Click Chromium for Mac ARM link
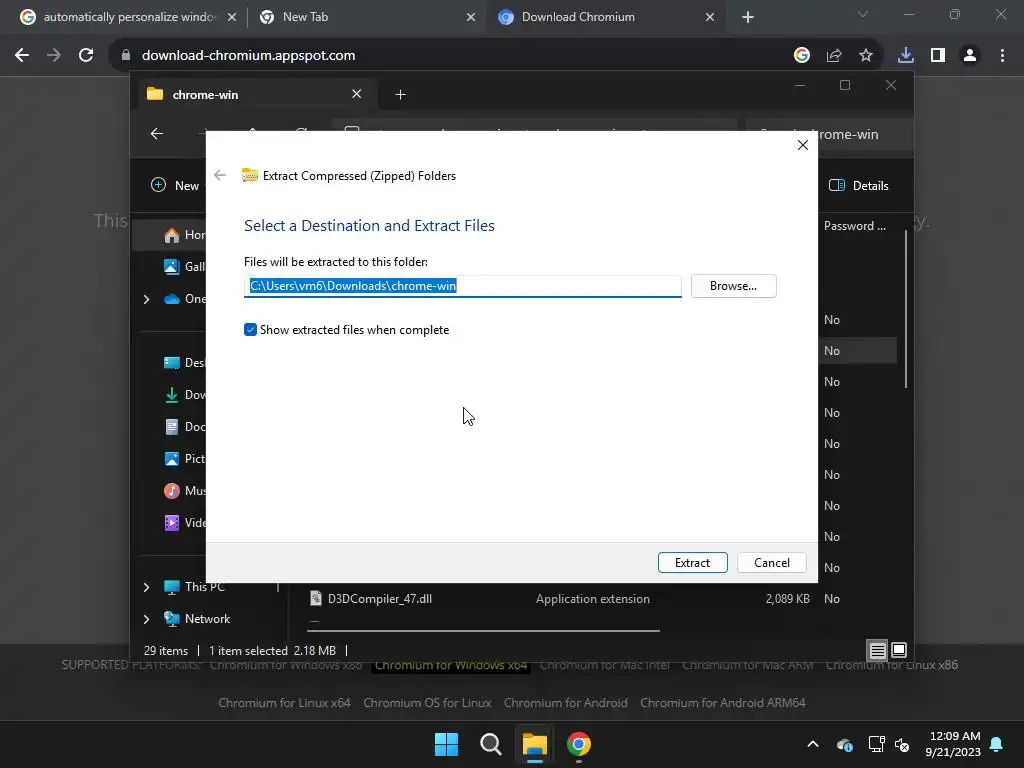Viewport: 1024px width, 768px height. click(748, 665)
